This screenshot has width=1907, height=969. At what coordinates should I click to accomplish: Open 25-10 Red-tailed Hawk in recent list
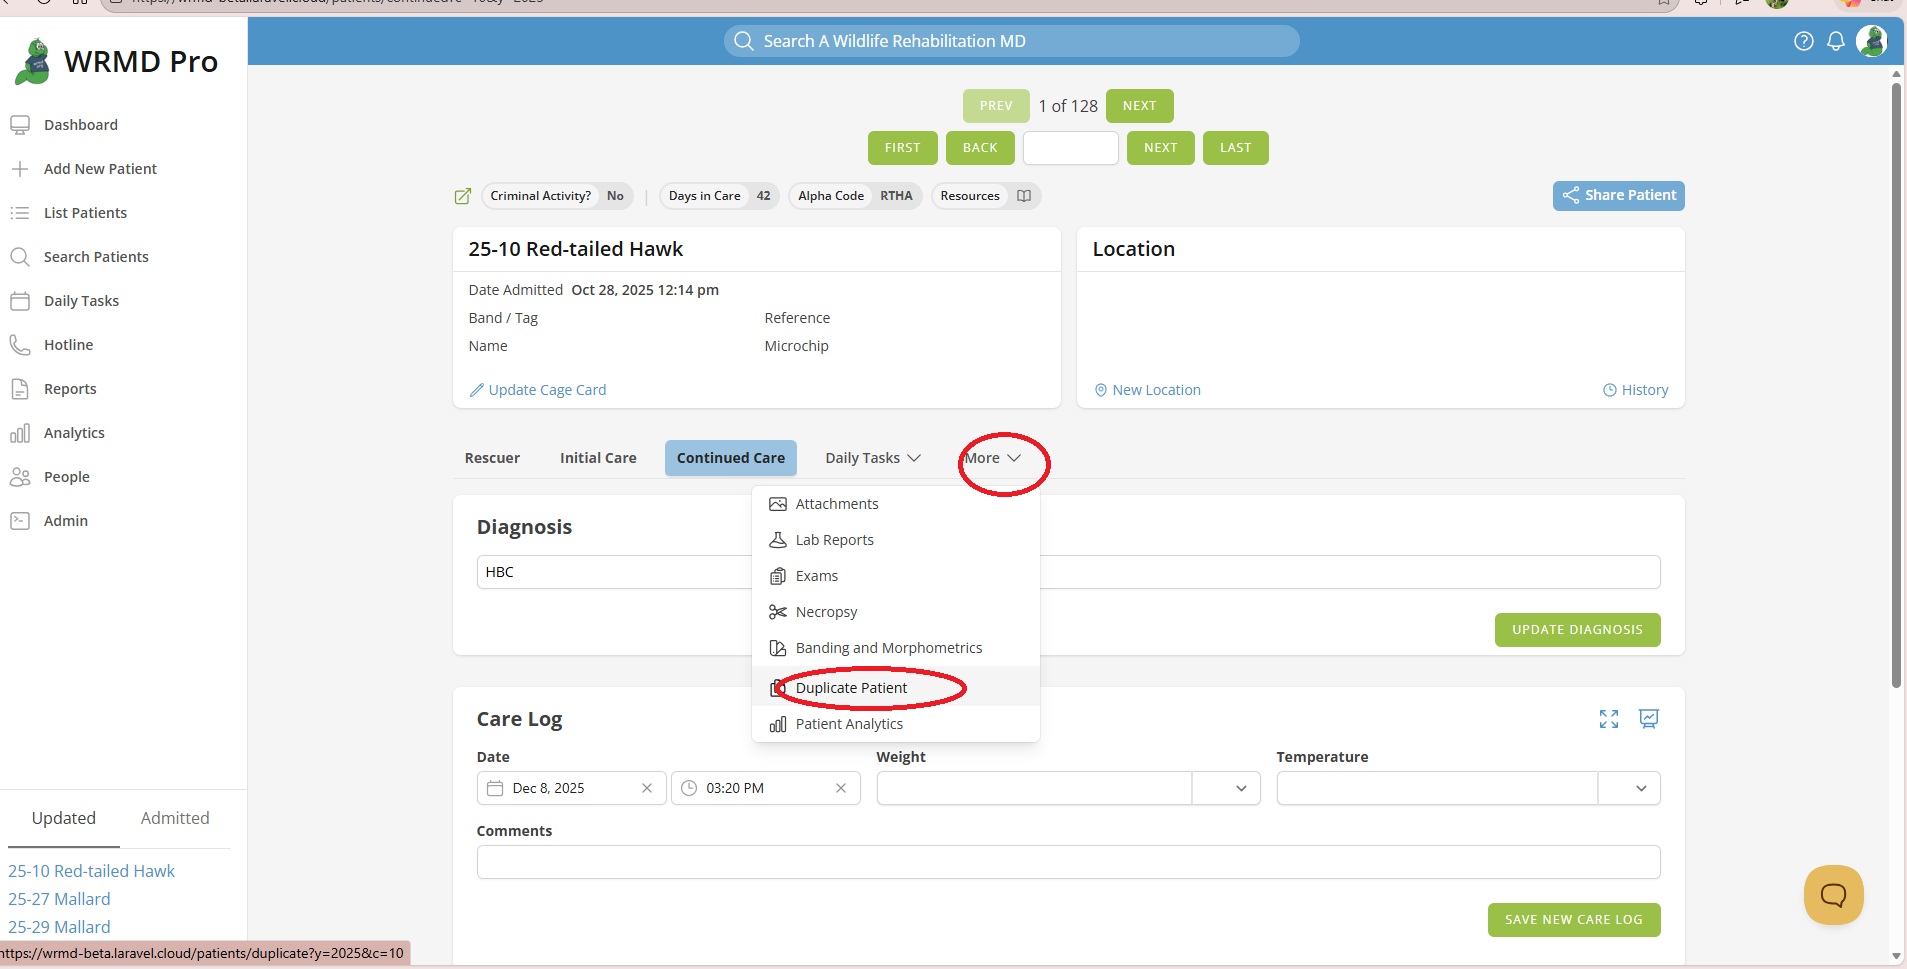[92, 871]
